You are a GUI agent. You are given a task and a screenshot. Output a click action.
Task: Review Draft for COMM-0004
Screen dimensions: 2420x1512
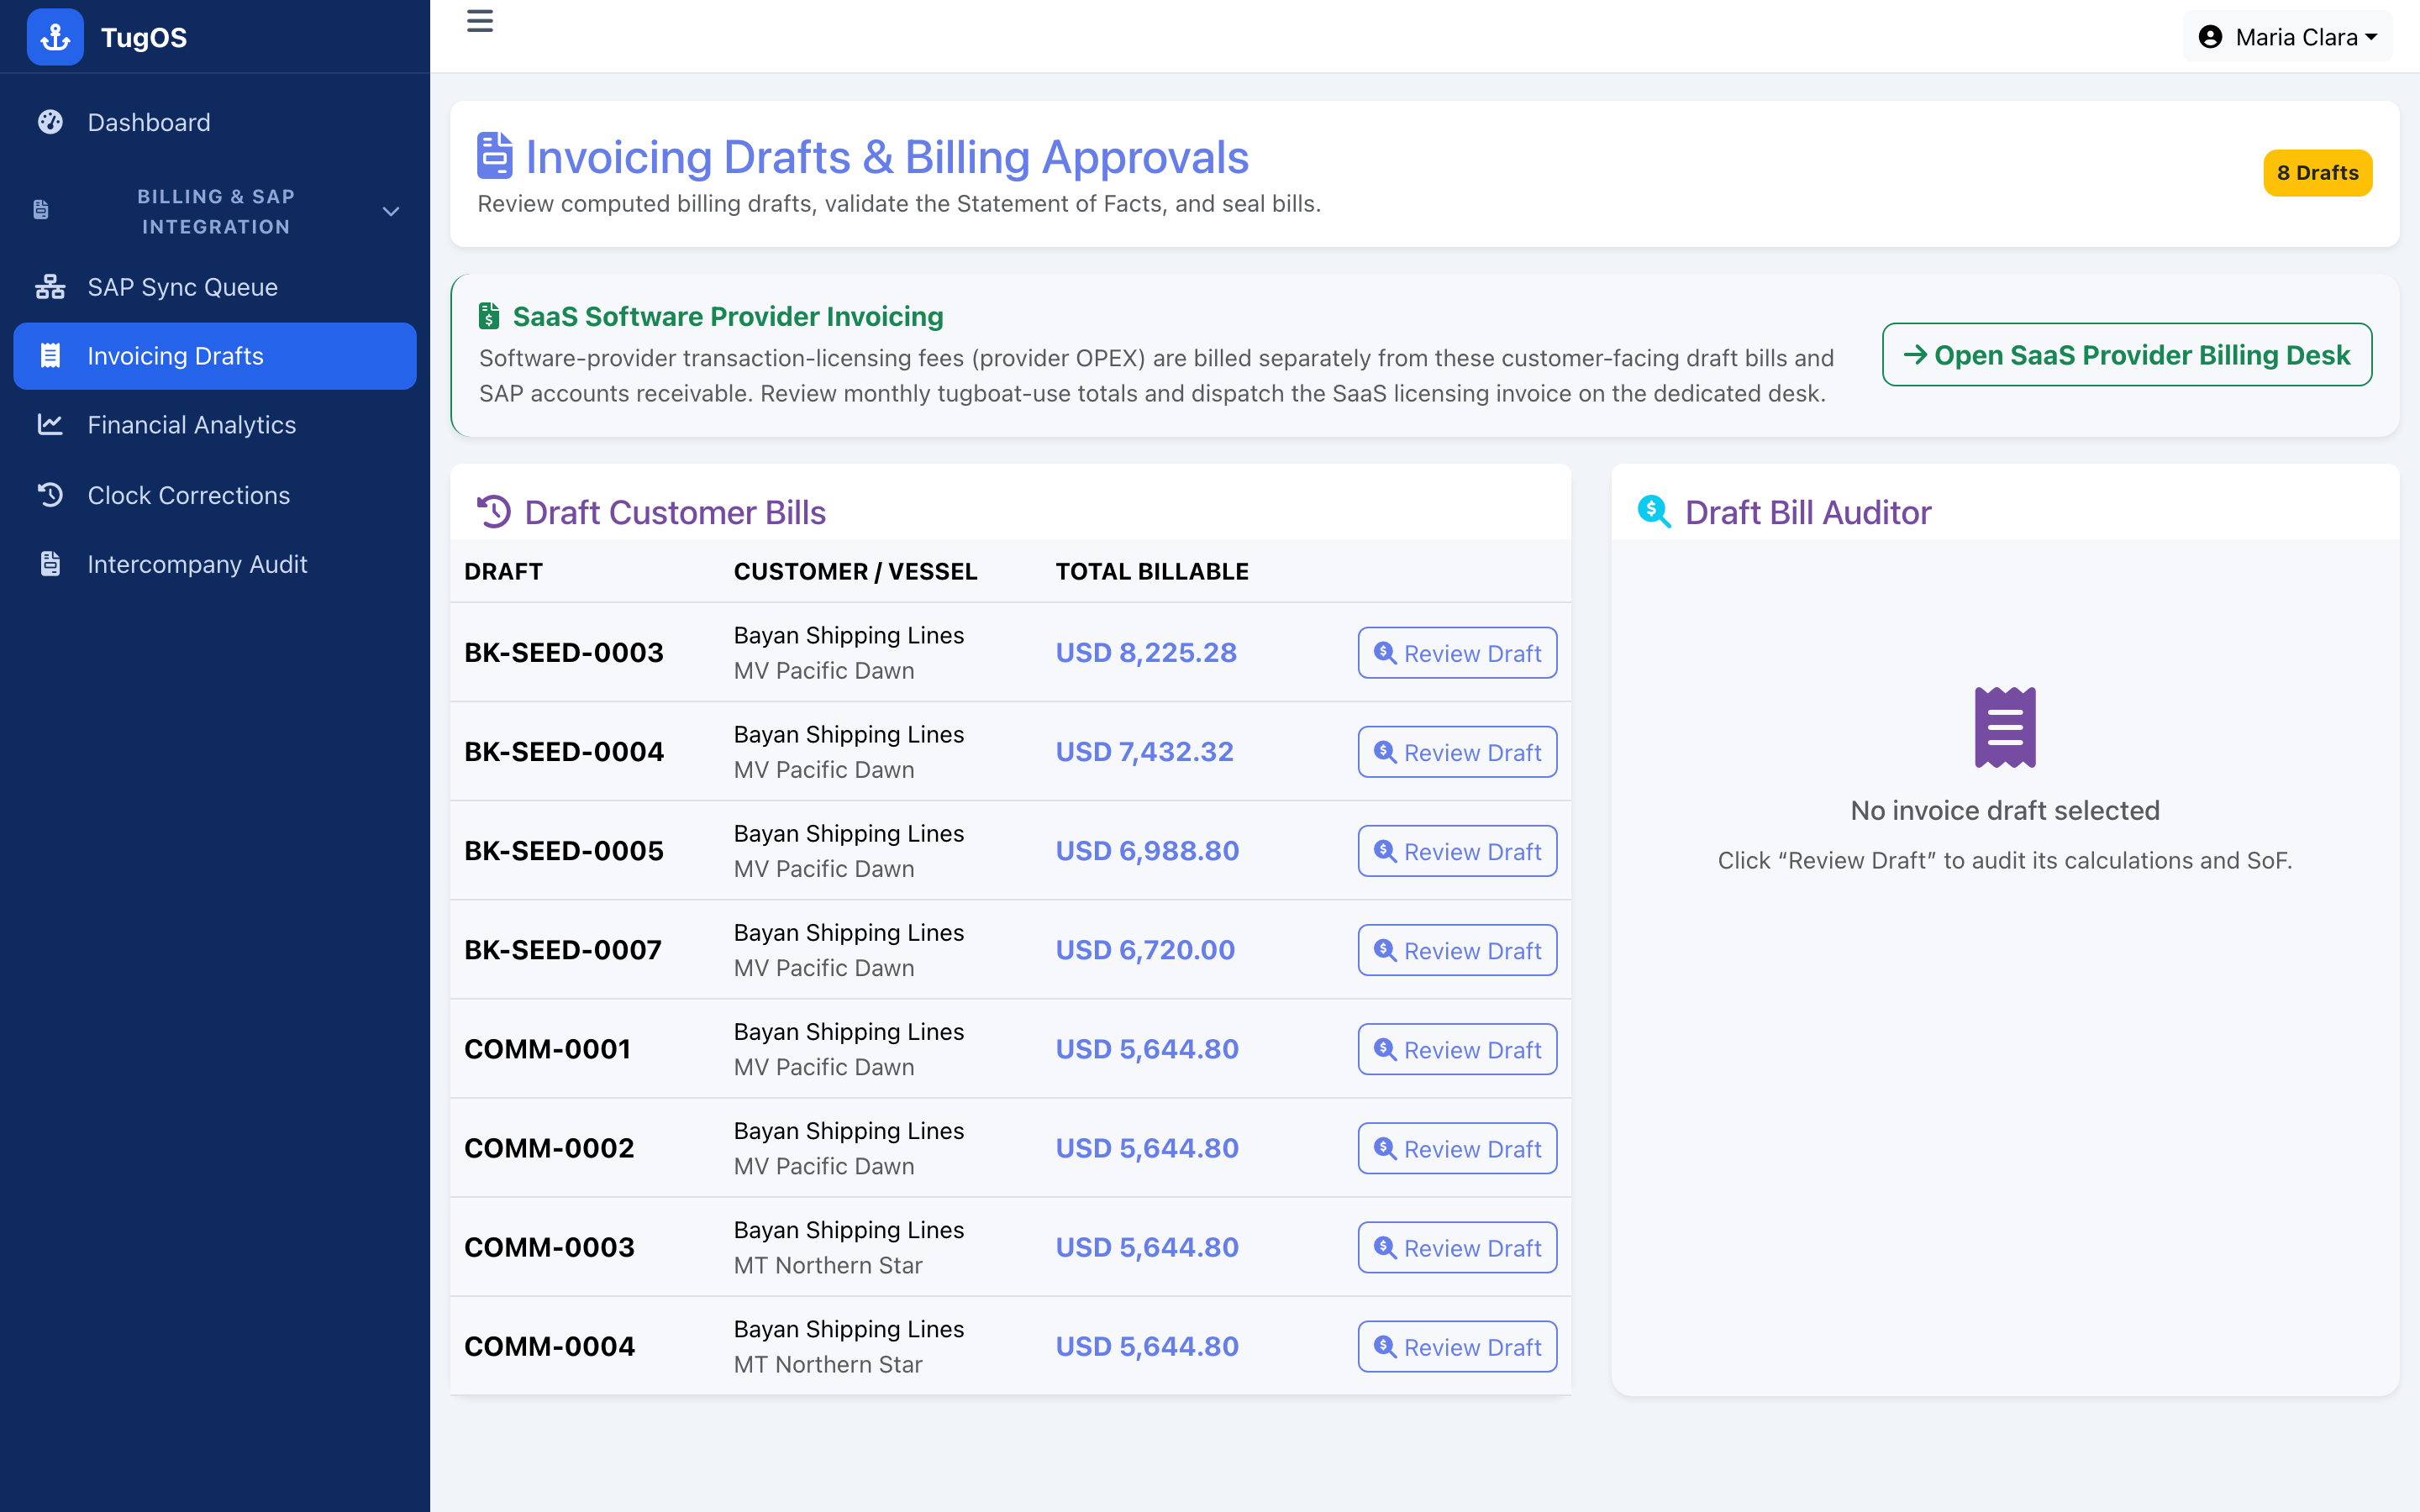(x=1457, y=1346)
